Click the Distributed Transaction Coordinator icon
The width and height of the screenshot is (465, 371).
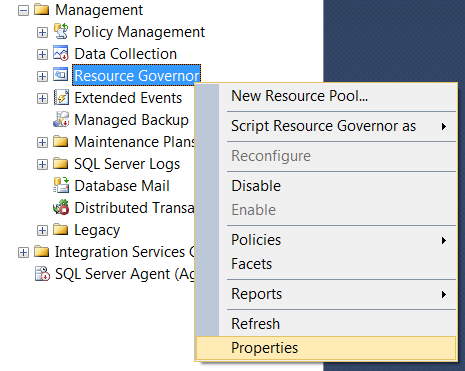pyautogui.click(x=61, y=207)
